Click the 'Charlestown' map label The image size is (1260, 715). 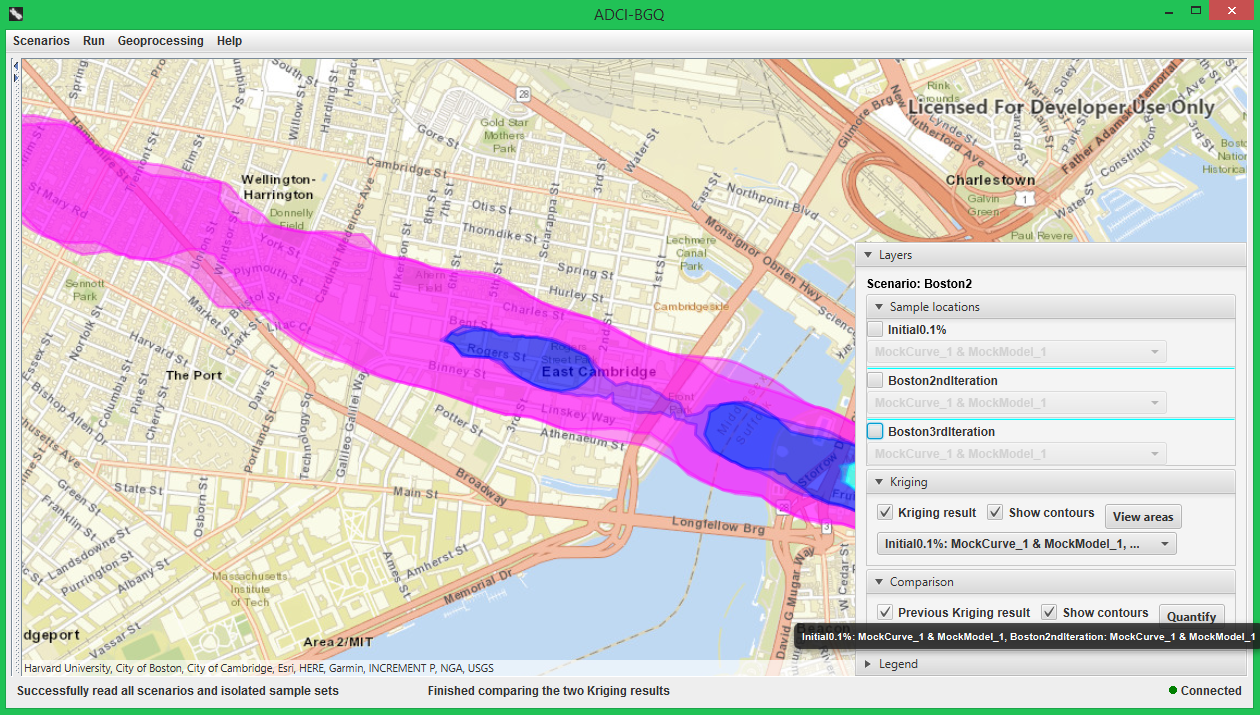[991, 181]
